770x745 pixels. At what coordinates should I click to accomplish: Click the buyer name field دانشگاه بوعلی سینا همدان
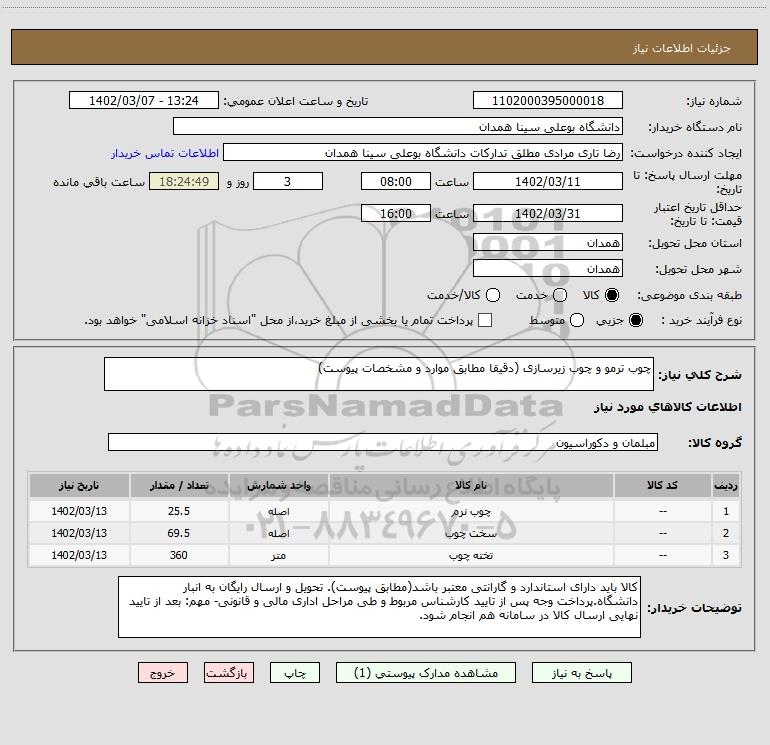click(398, 127)
